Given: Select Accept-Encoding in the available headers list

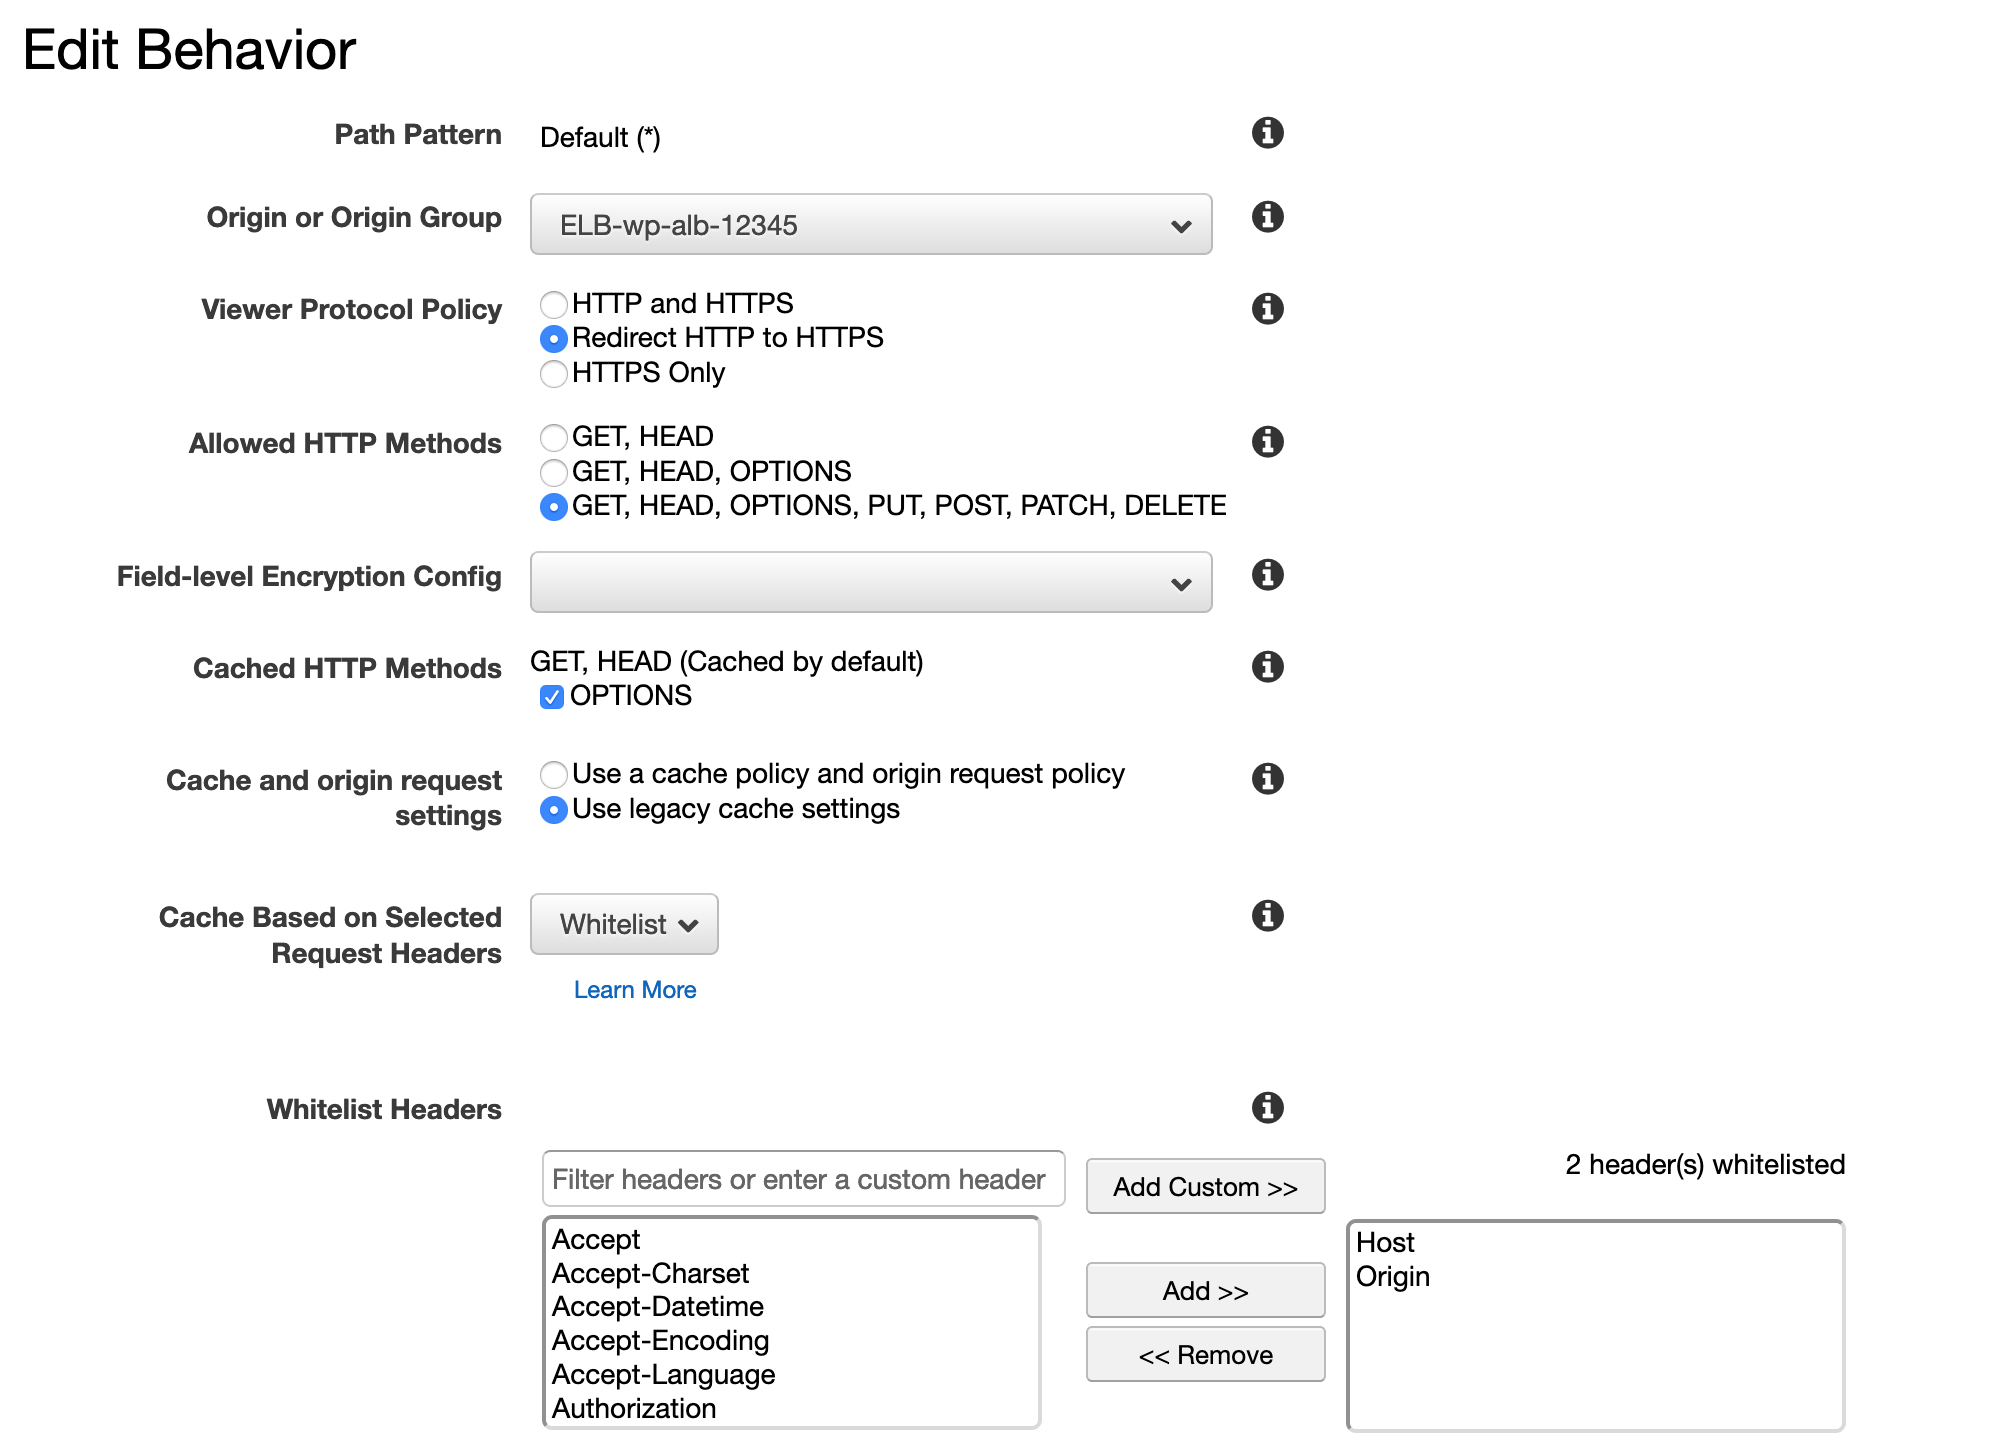Looking at the screenshot, I should click(x=660, y=1341).
